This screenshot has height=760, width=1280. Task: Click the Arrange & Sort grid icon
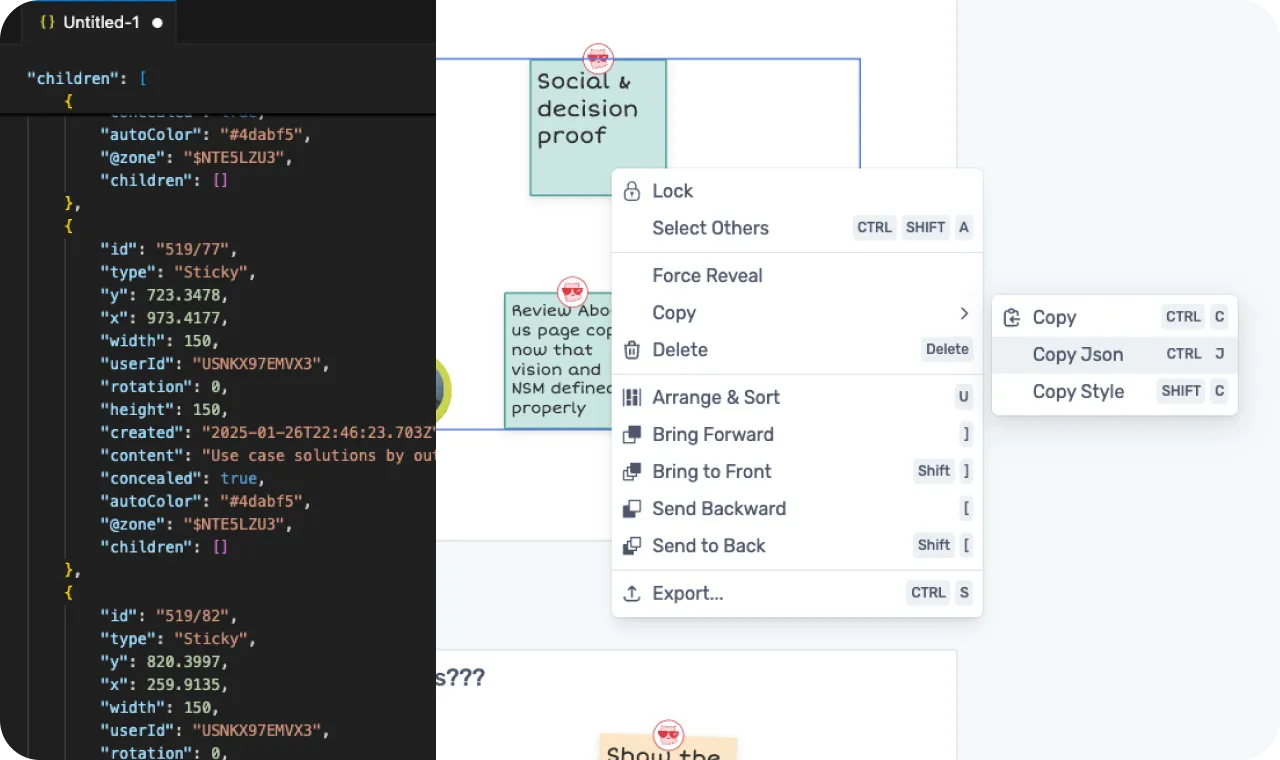tap(631, 397)
